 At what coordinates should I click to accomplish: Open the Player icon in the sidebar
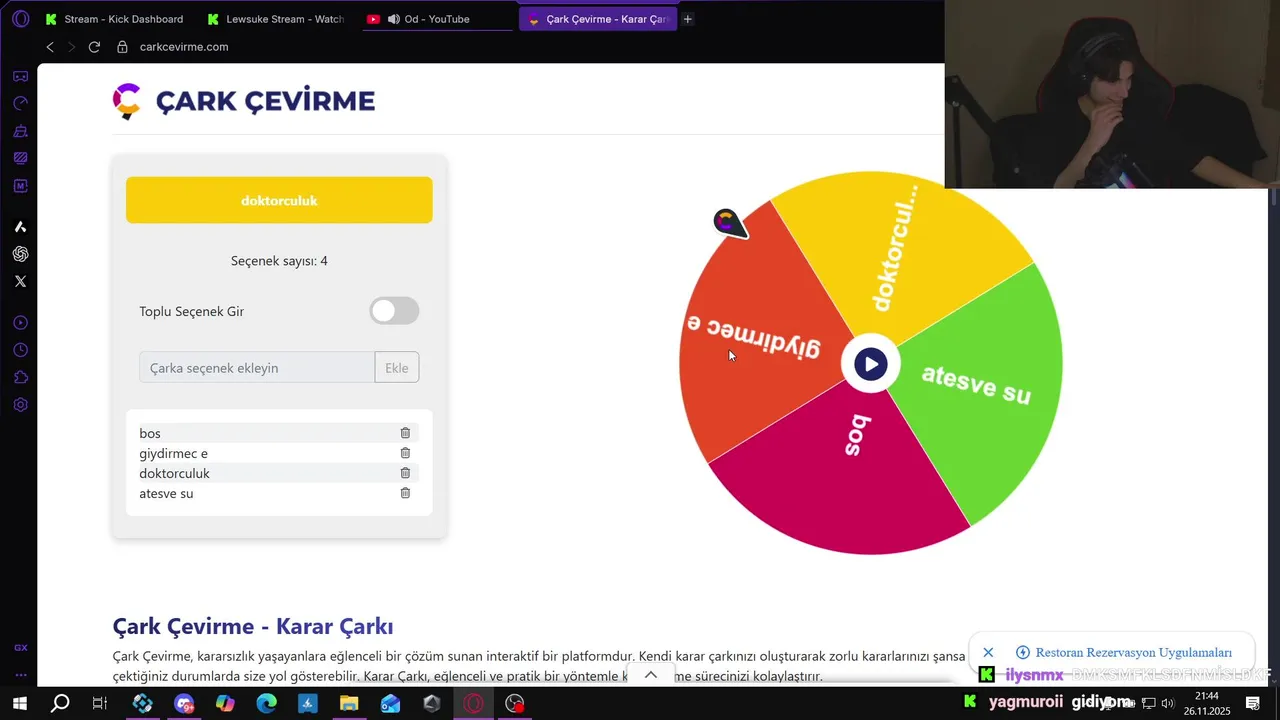coord(20,323)
